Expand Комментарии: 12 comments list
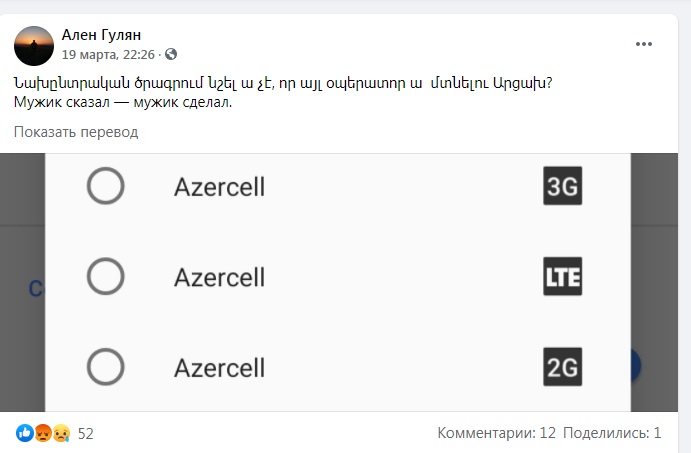691x453 pixels. (x=496, y=434)
